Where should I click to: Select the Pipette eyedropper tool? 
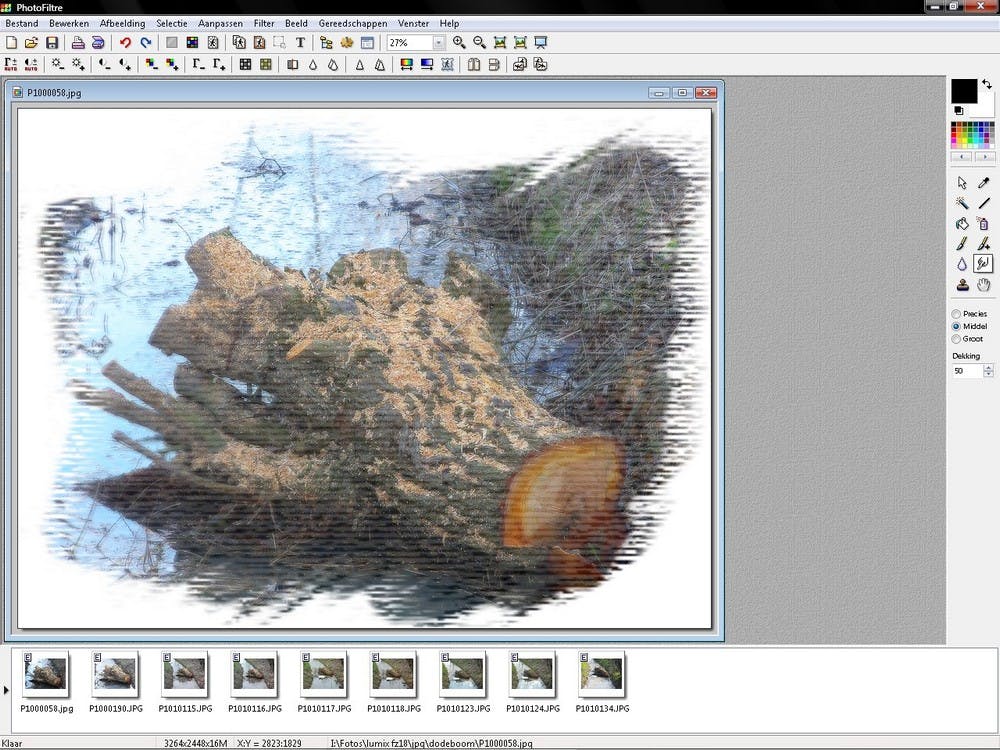point(983,183)
